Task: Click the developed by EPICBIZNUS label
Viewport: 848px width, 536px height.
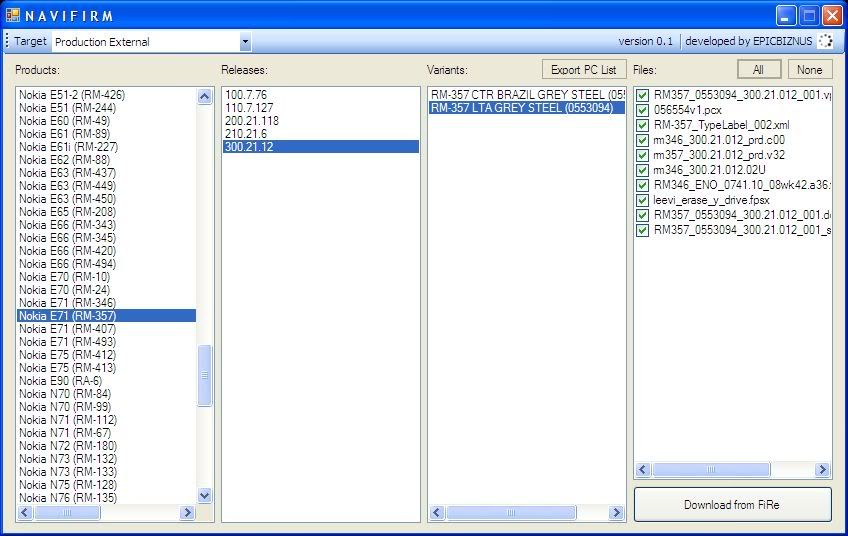Action: tap(748, 41)
